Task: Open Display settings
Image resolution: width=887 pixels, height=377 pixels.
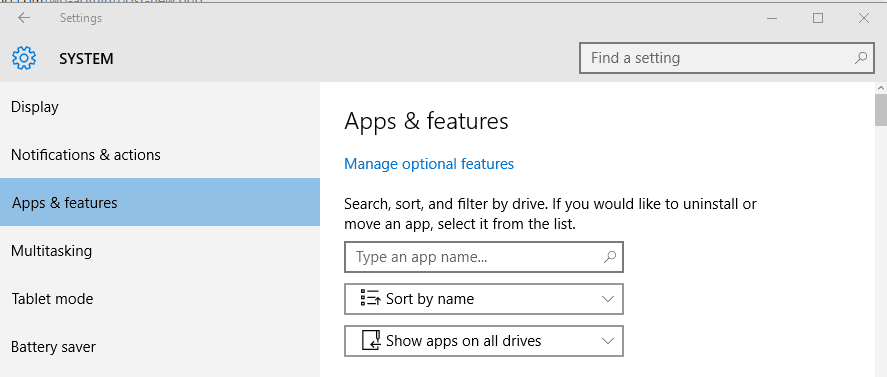Action: [x=160, y=107]
